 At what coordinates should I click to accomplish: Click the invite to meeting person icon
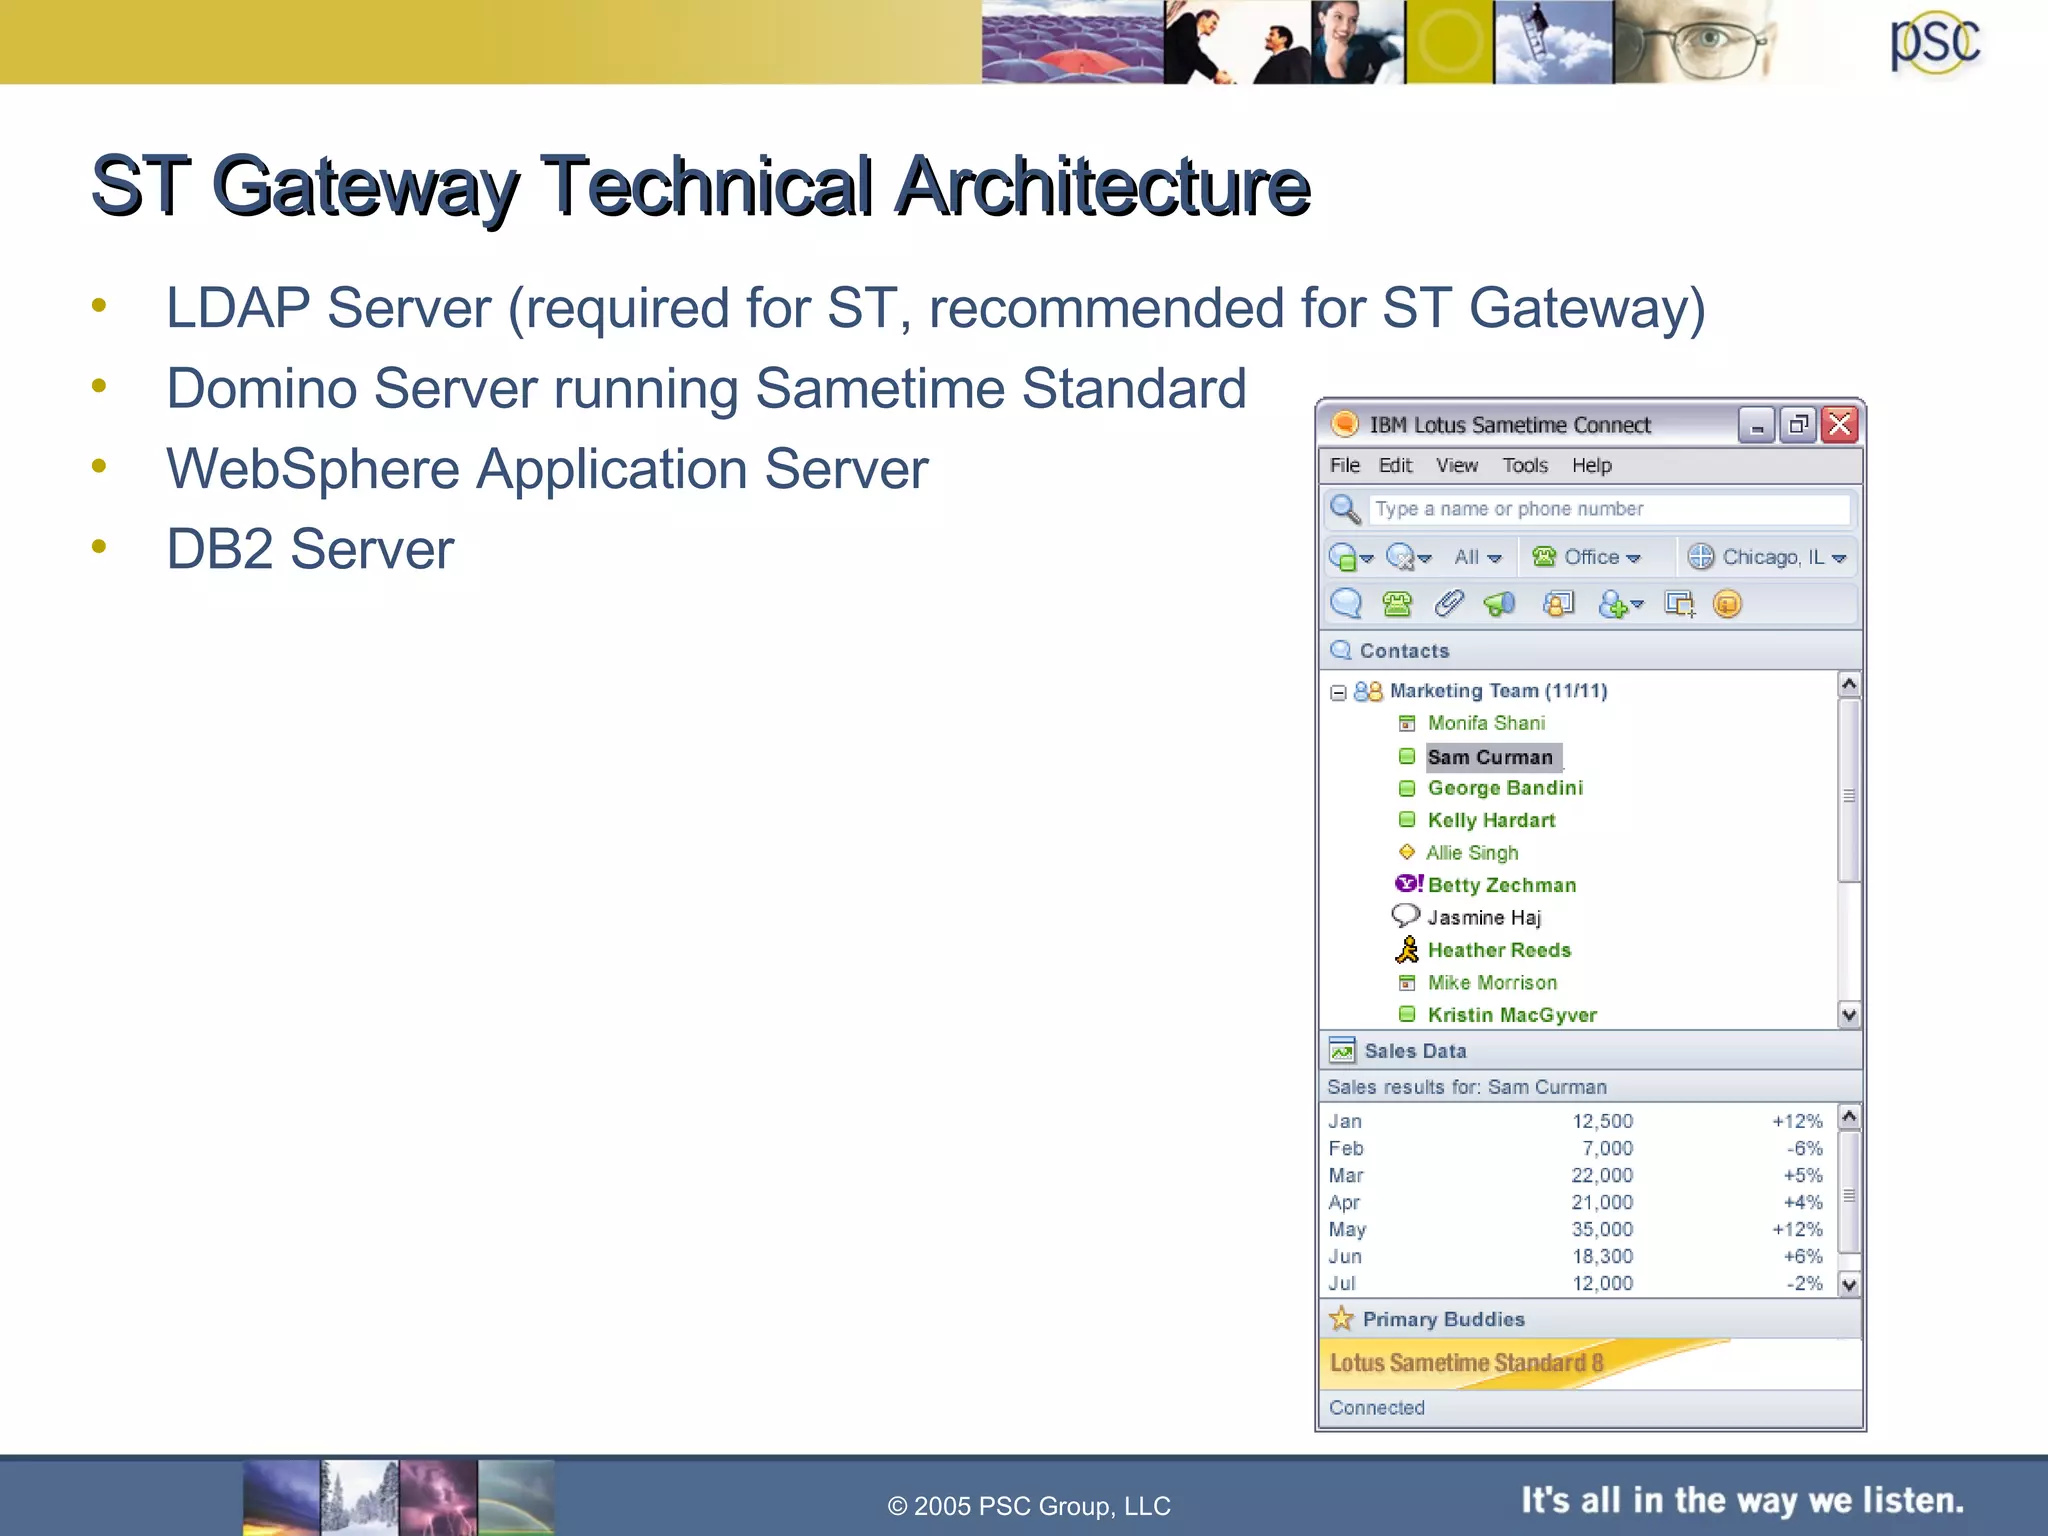(x=1559, y=604)
